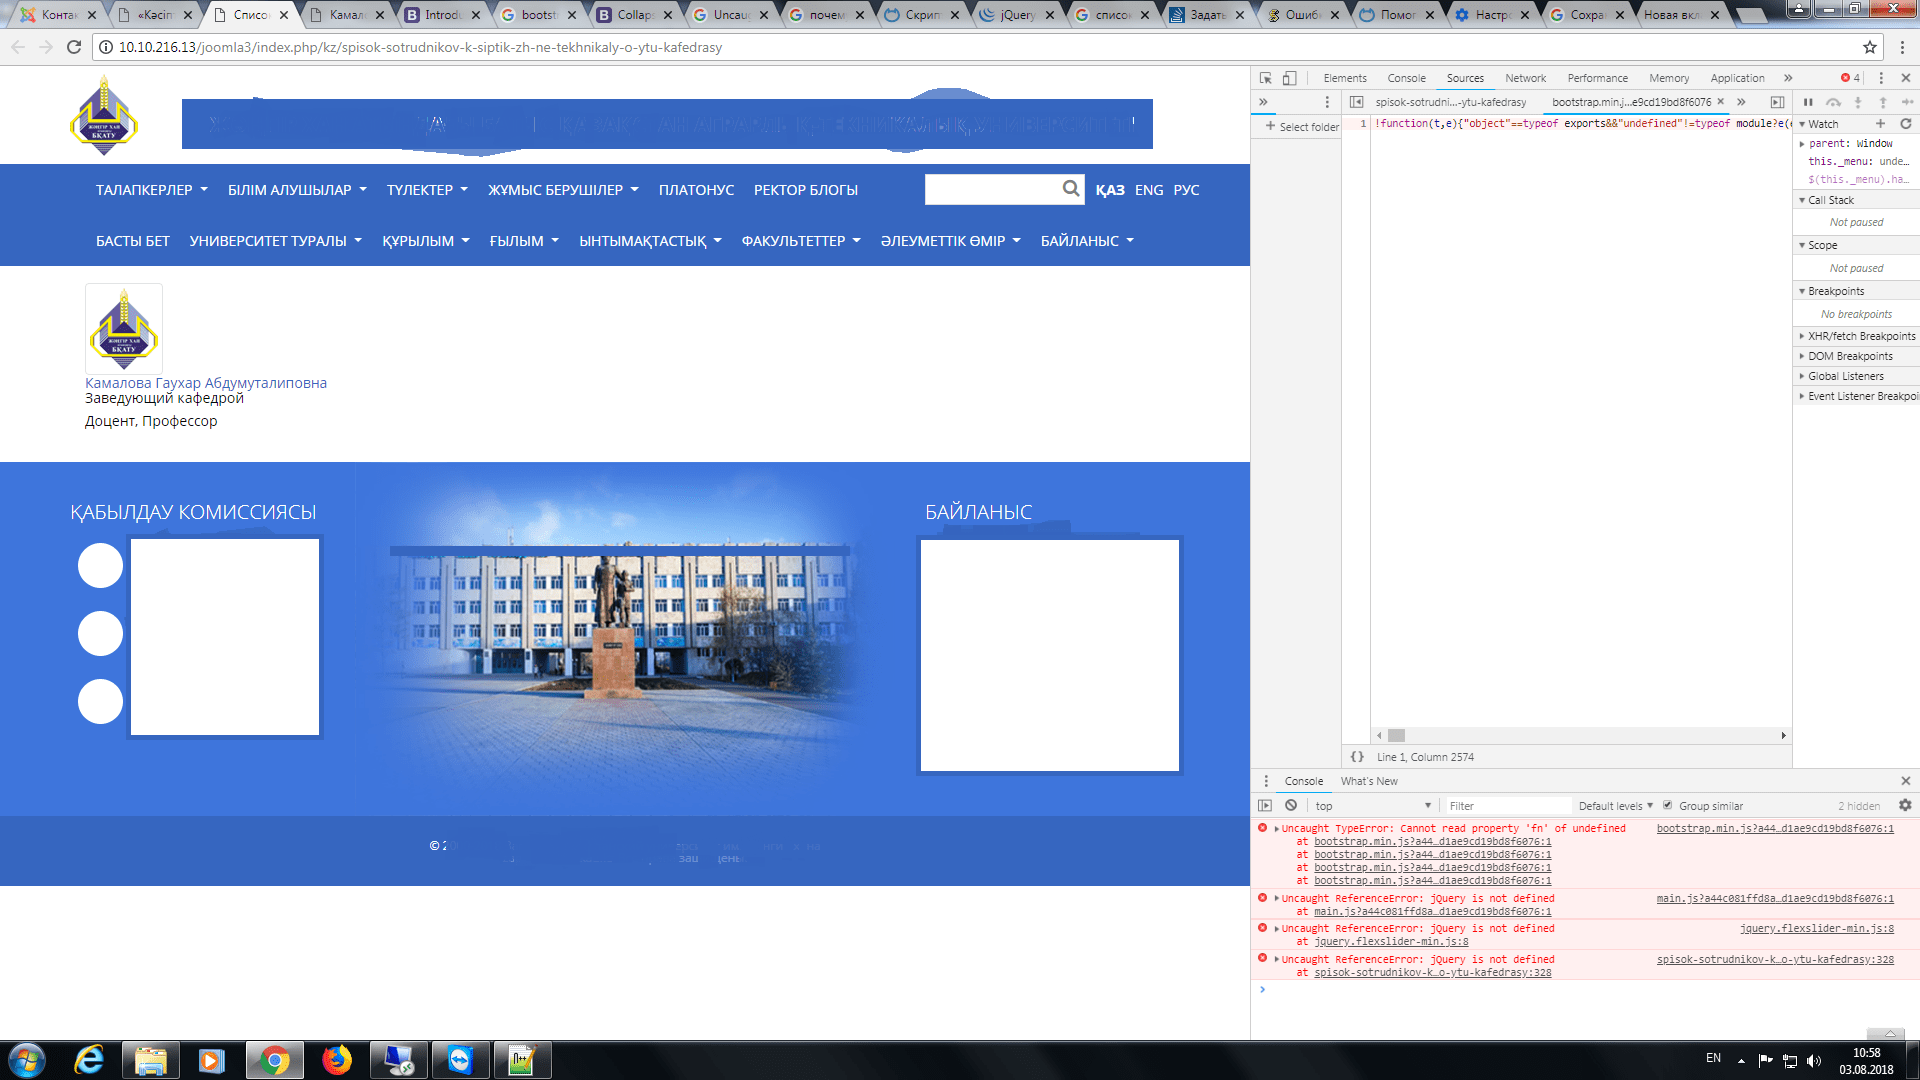Viewport: 1920px width, 1080px height.
Task: Click the step into next function icon
Action: (x=1858, y=102)
